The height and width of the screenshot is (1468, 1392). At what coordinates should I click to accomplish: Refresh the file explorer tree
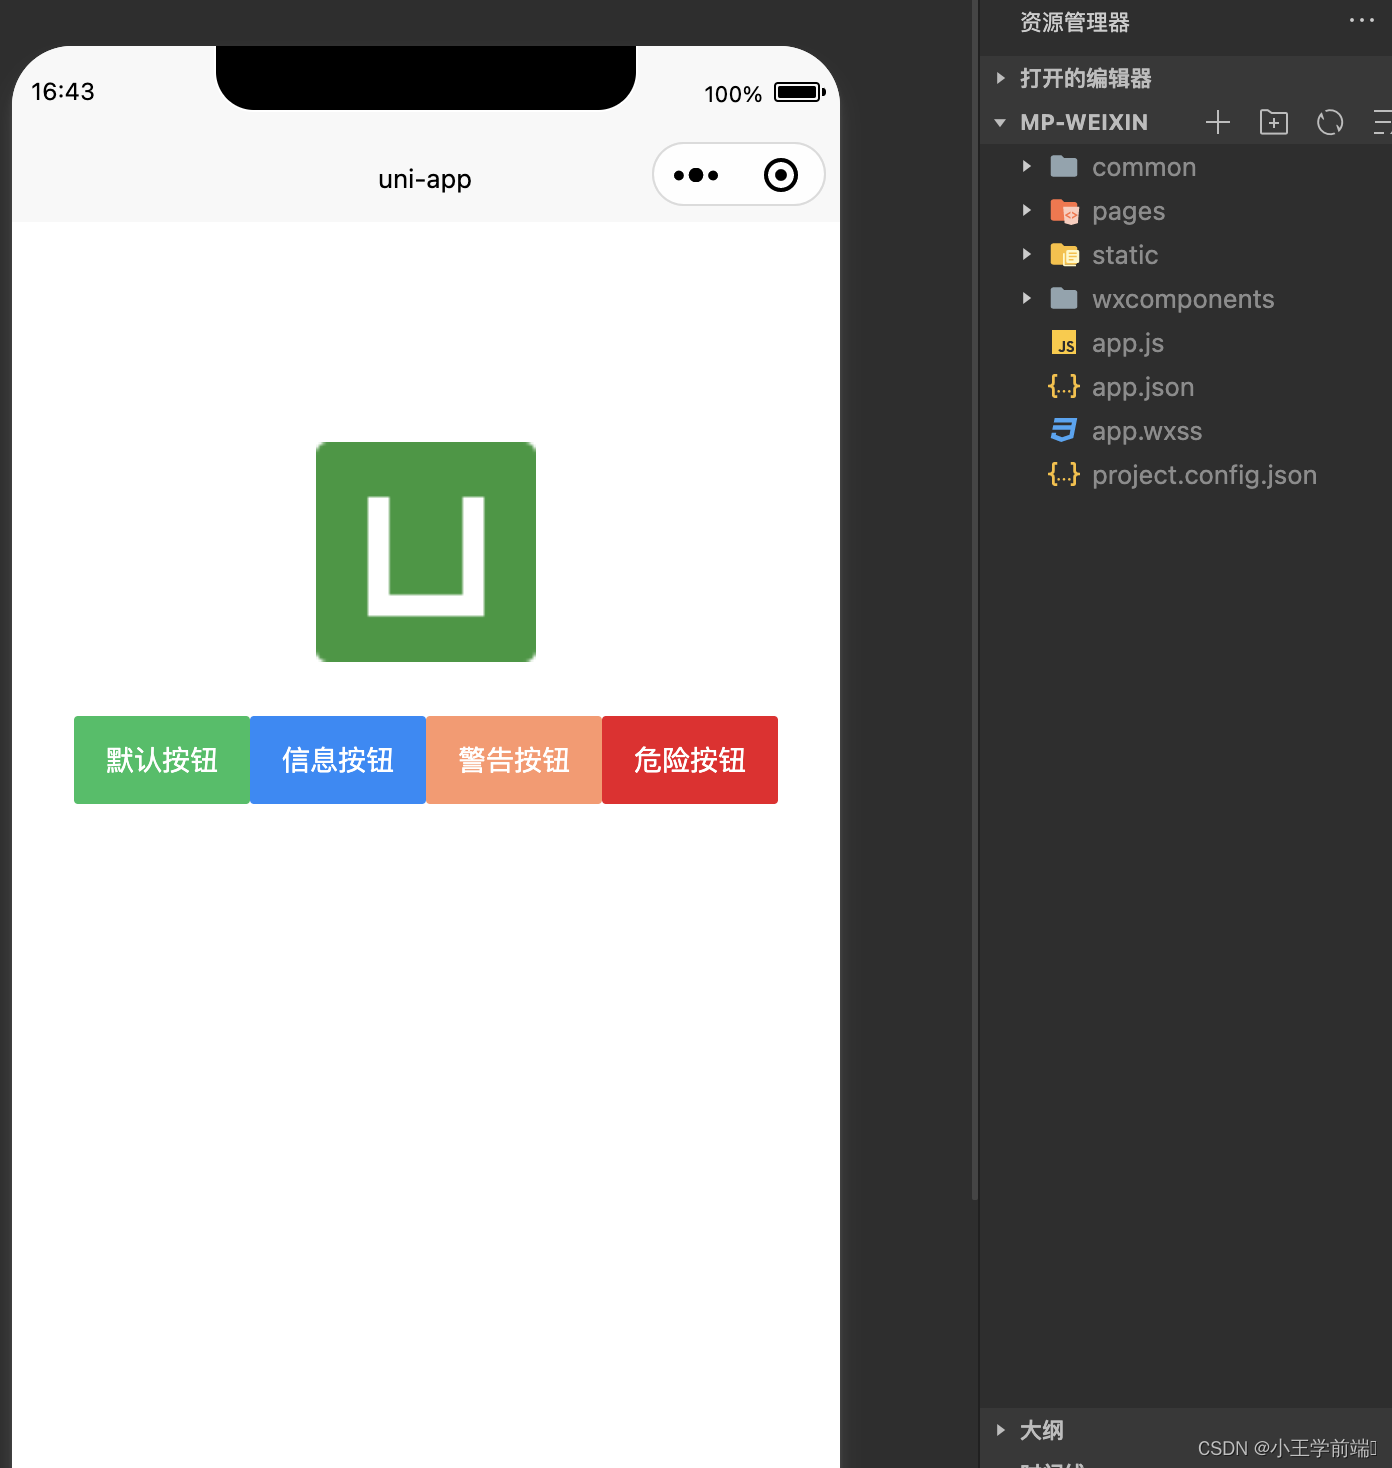(x=1330, y=122)
